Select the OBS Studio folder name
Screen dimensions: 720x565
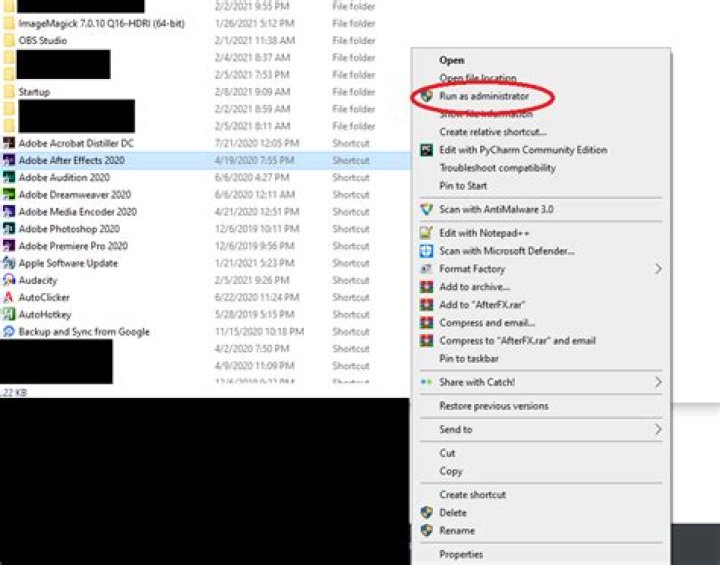click(42, 40)
